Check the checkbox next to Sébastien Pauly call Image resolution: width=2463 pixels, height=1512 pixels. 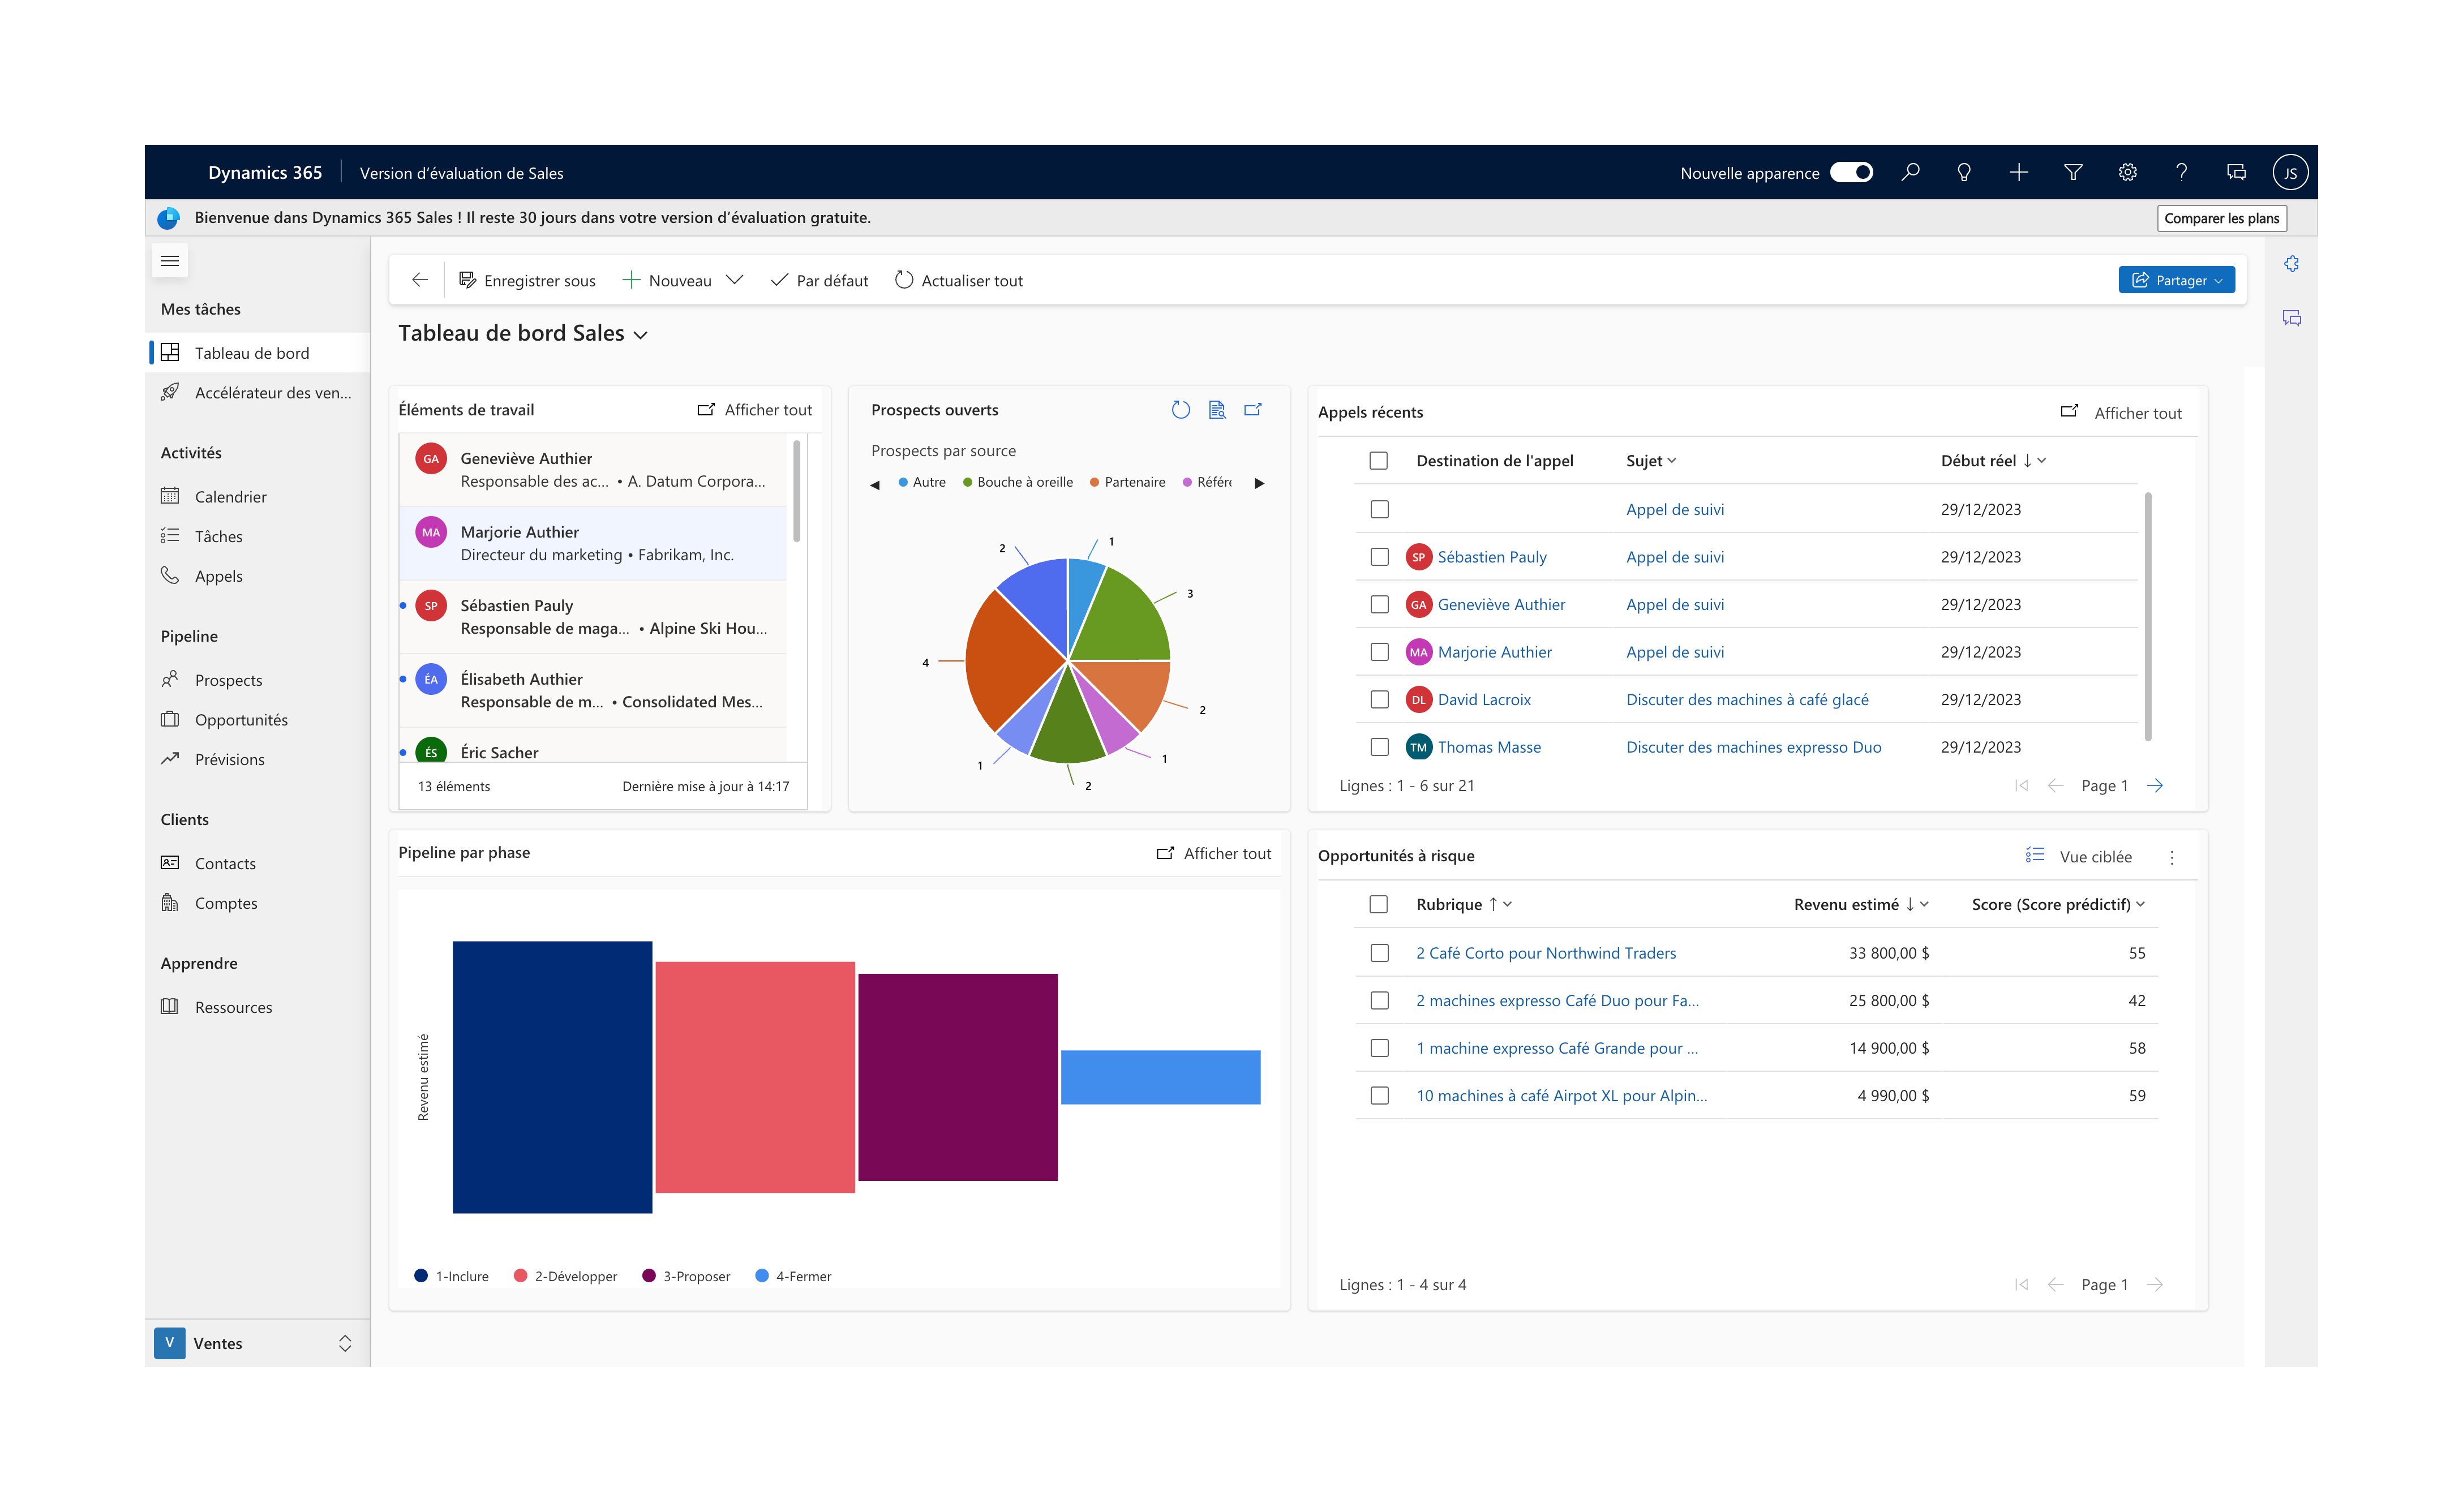coord(1379,556)
